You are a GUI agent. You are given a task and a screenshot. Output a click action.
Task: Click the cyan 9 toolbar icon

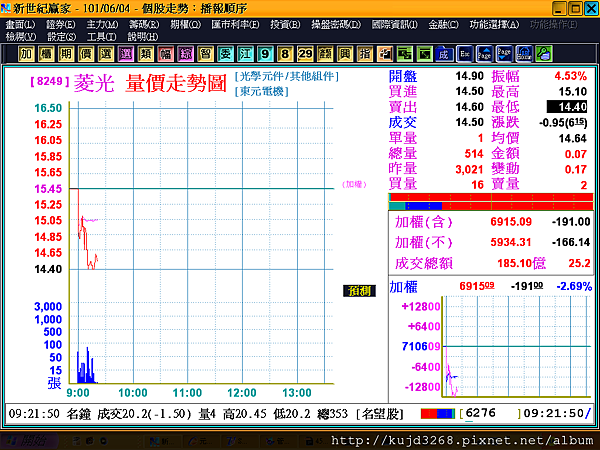[265, 54]
